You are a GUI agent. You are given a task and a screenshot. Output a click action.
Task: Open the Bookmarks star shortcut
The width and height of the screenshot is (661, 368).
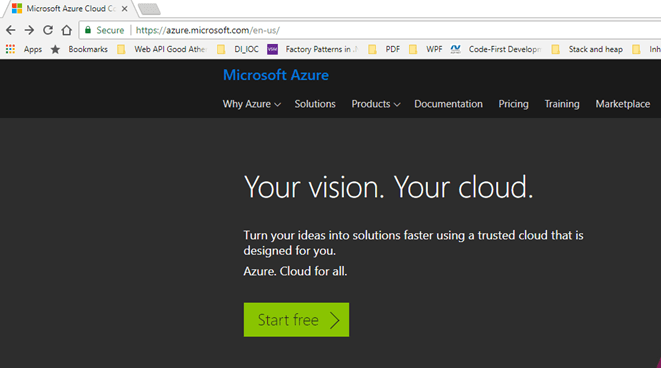point(79,49)
